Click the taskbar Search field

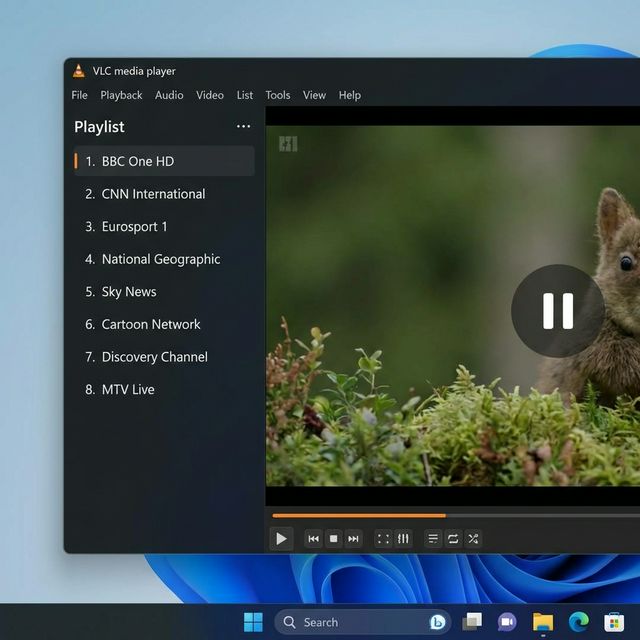pyautogui.click(x=362, y=622)
